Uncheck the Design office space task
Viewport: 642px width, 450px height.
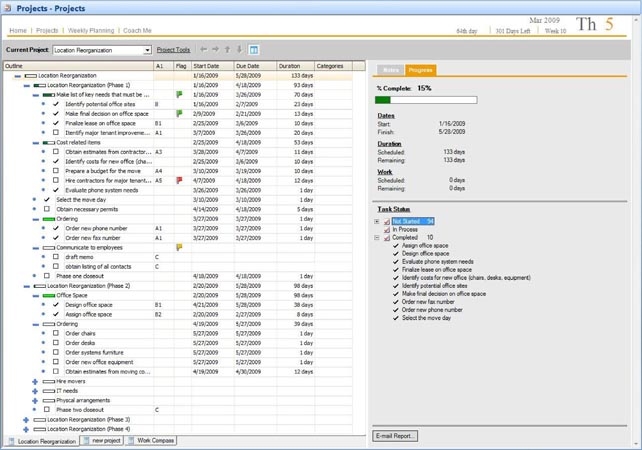(56, 305)
